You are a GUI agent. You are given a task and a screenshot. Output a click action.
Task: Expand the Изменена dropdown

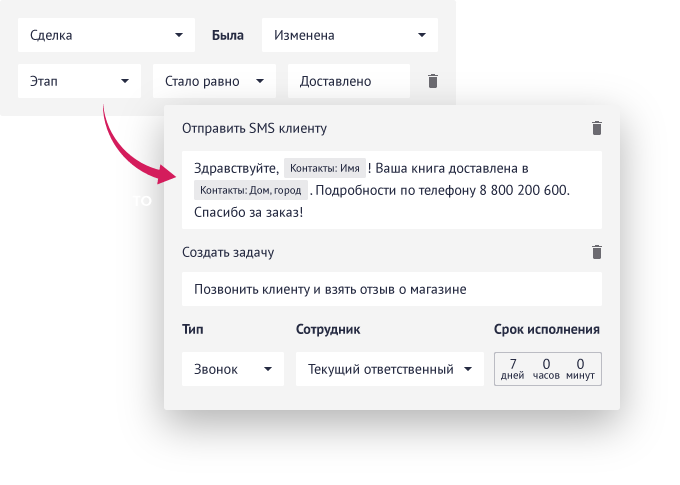click(349, 36)
